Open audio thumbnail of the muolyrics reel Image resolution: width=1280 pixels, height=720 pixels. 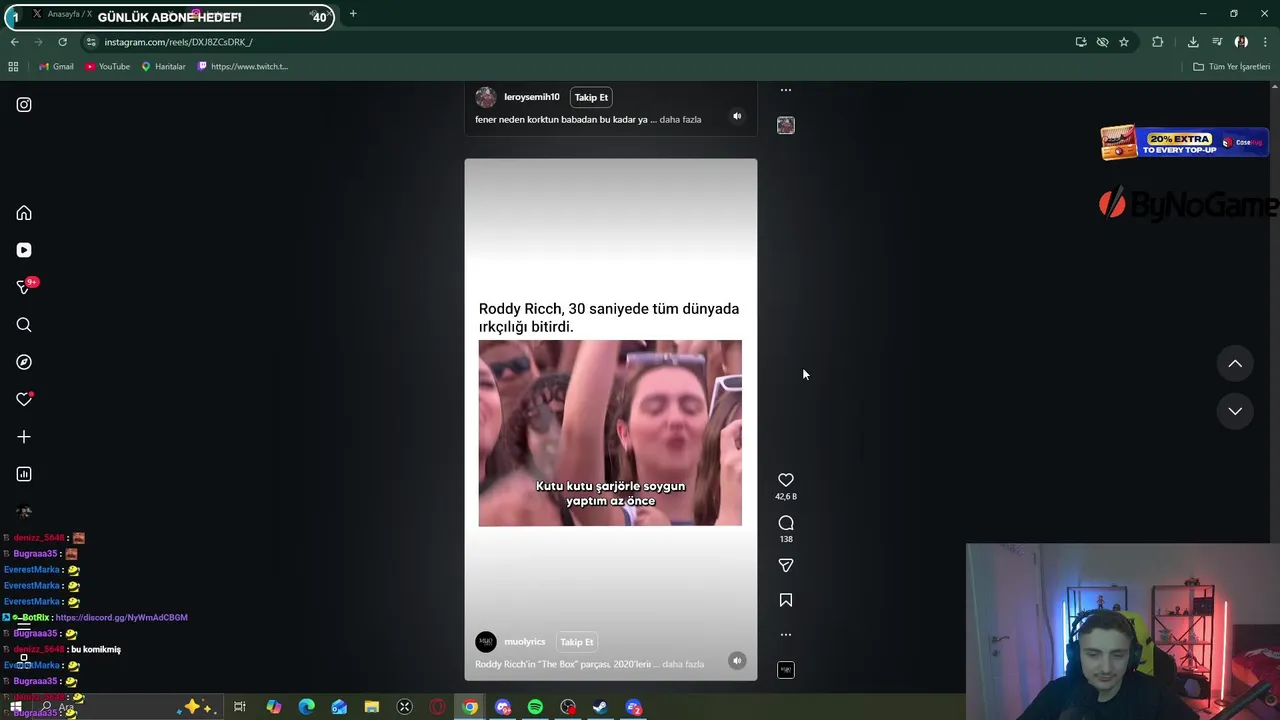click(786, 670)
